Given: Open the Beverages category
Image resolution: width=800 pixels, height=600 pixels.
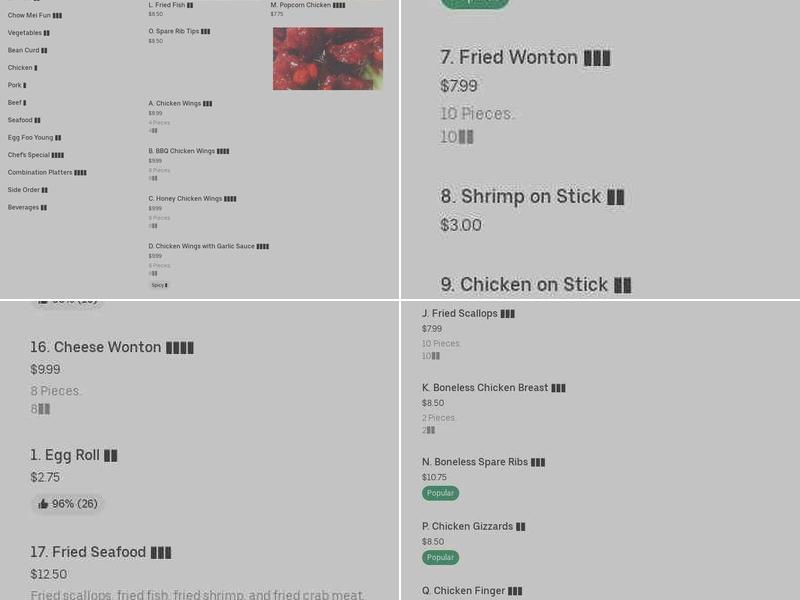Looking at the screenshot, I should click(x=26, y=207).
